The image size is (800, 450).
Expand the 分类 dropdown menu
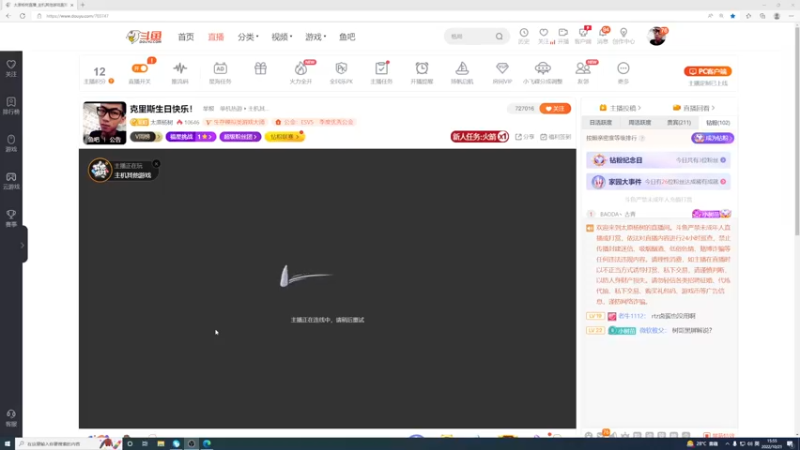248,37
